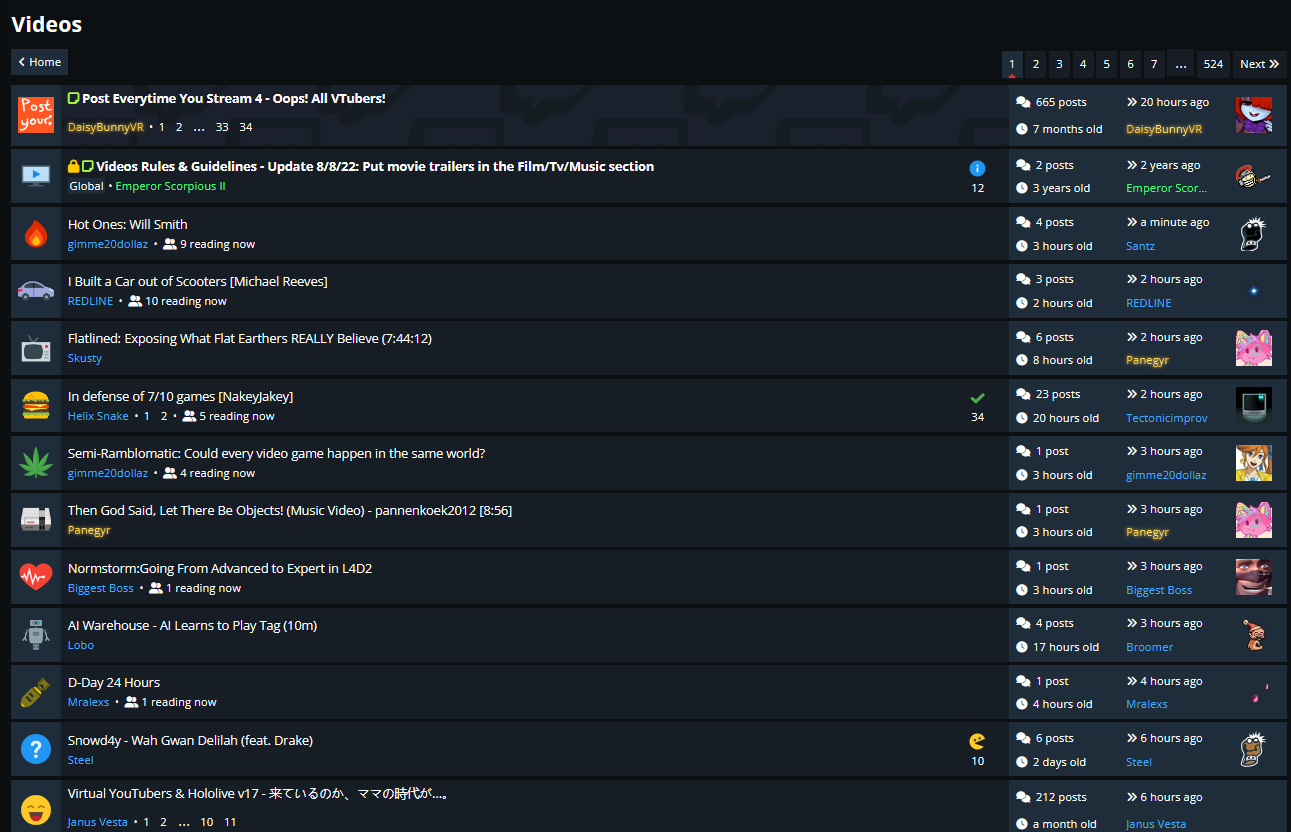Open DaisyBunnyVR's avatar on the first row
1291x832 pixels.
(1254, 115)
